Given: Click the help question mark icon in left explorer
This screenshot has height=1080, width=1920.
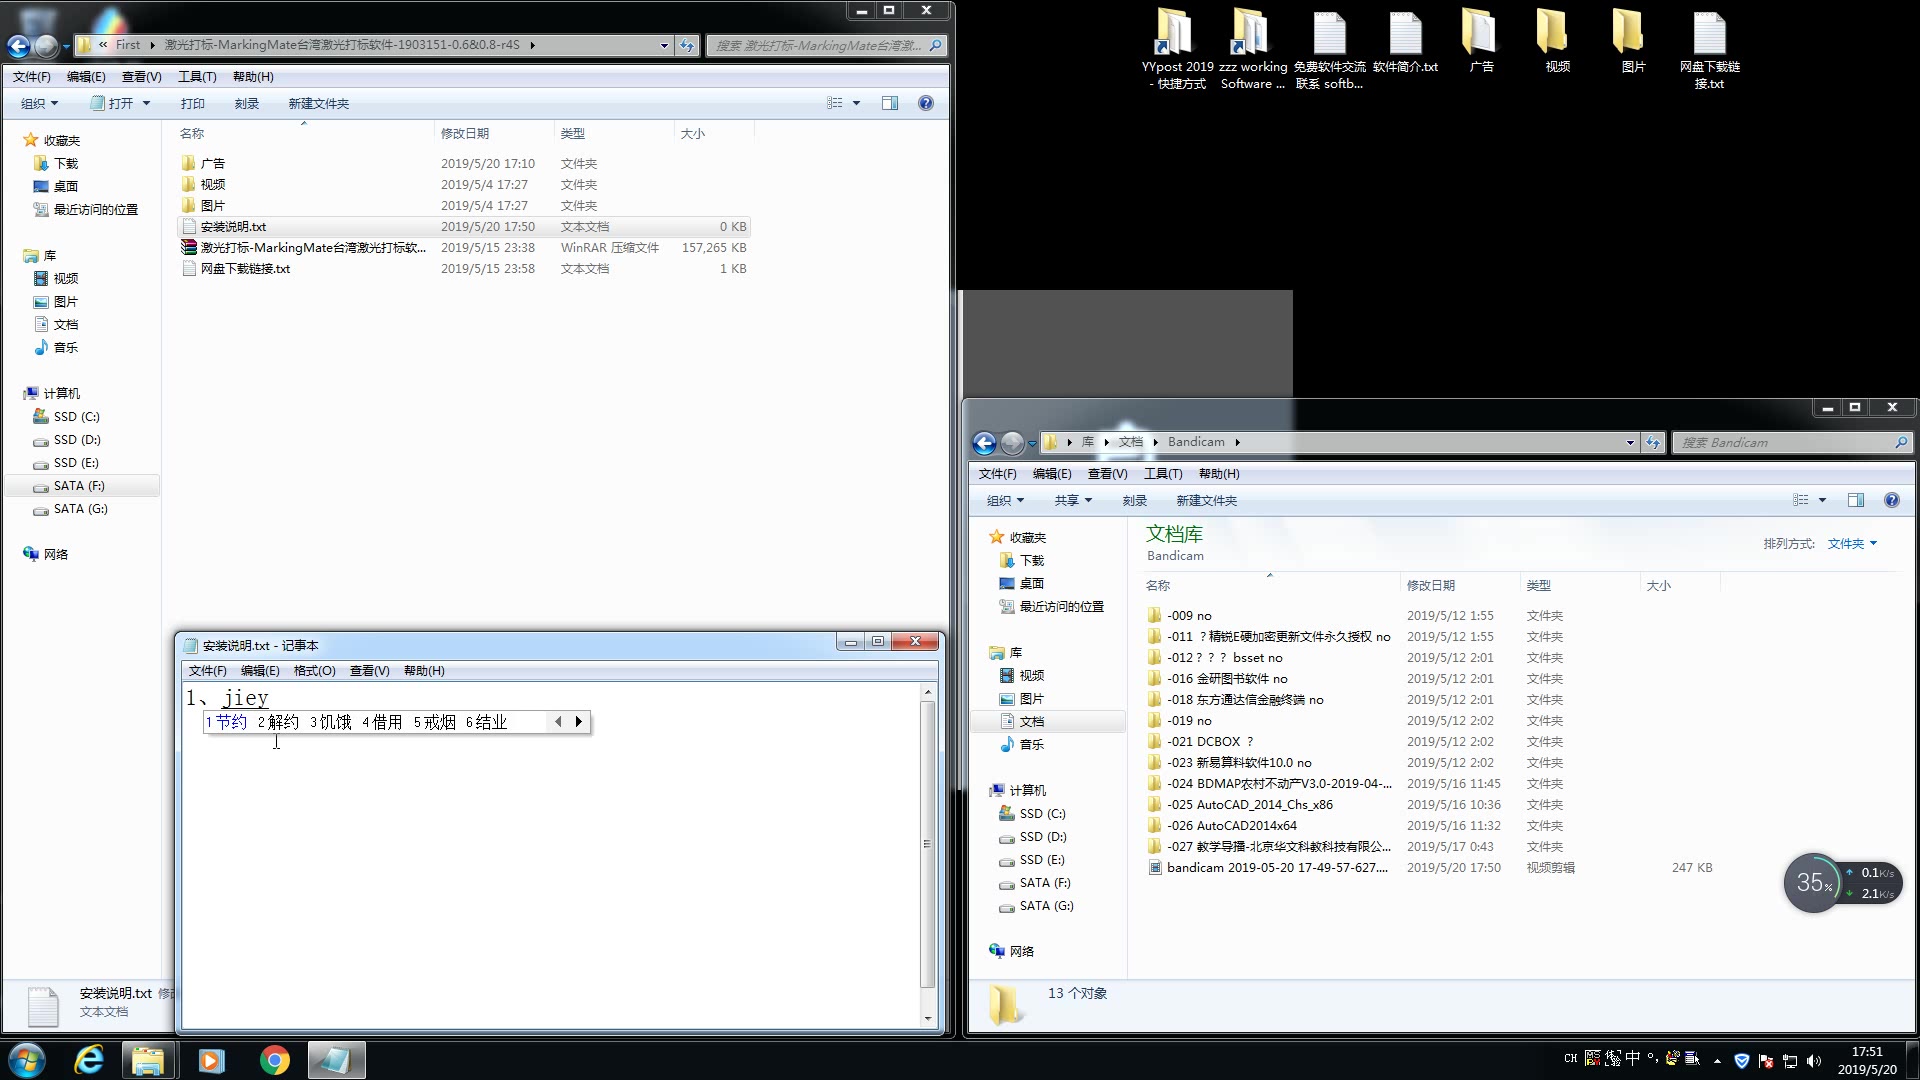Looking at the screenshot, I should point(925,103).
